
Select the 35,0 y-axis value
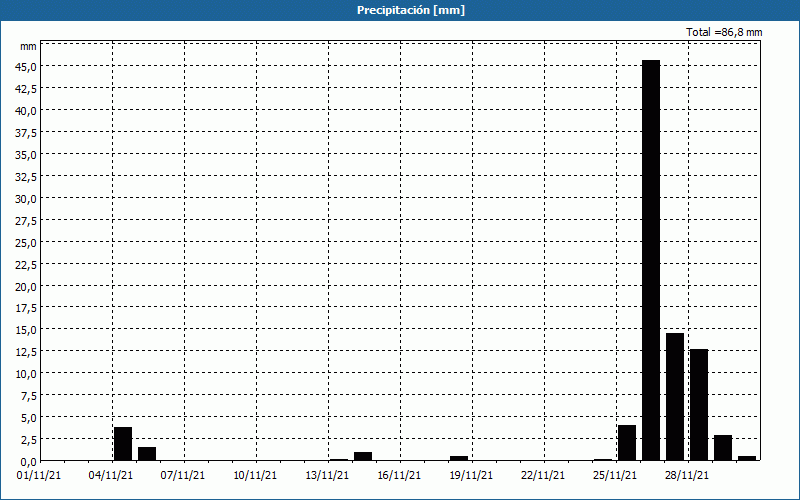26,155
